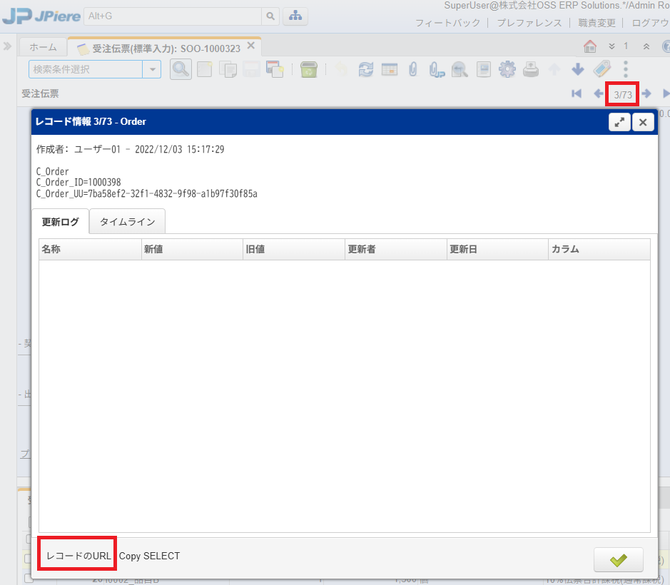Collapse header with double up chevron
The image size is (670, 585).
pos(646,46)
